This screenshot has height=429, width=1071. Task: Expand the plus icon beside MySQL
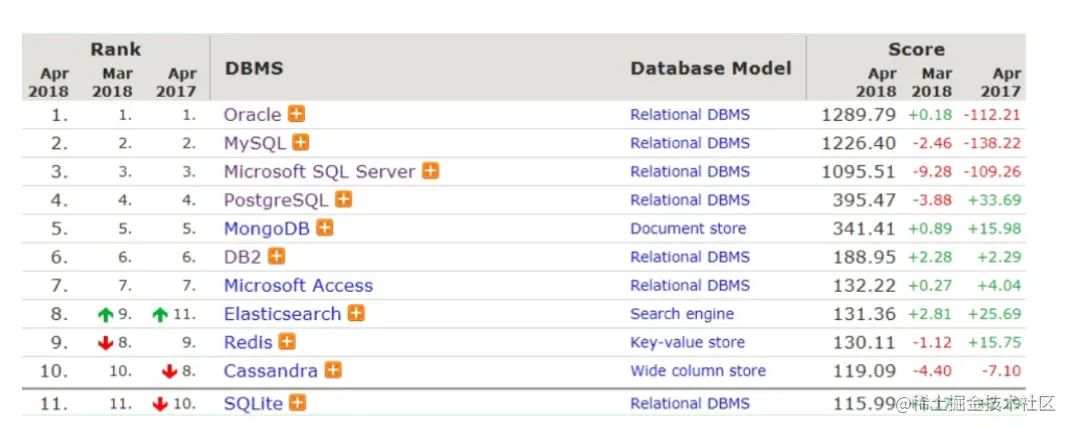(301, 142)
